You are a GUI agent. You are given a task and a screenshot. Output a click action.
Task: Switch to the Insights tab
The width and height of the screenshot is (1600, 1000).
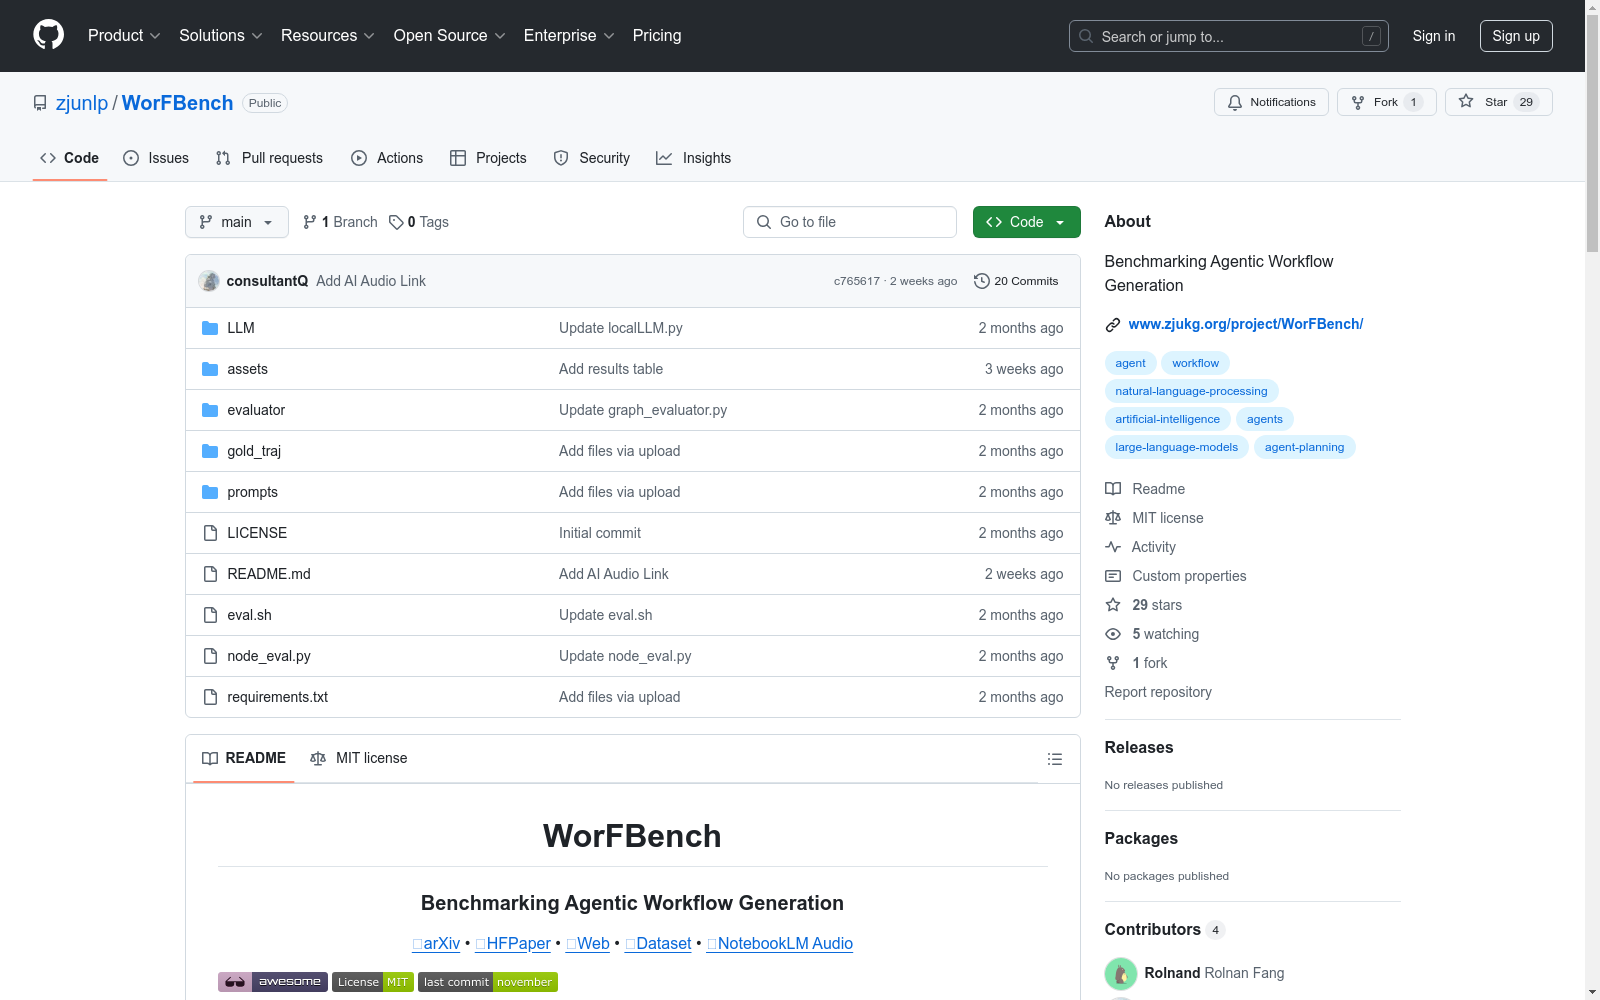click(x=694, y=158)
